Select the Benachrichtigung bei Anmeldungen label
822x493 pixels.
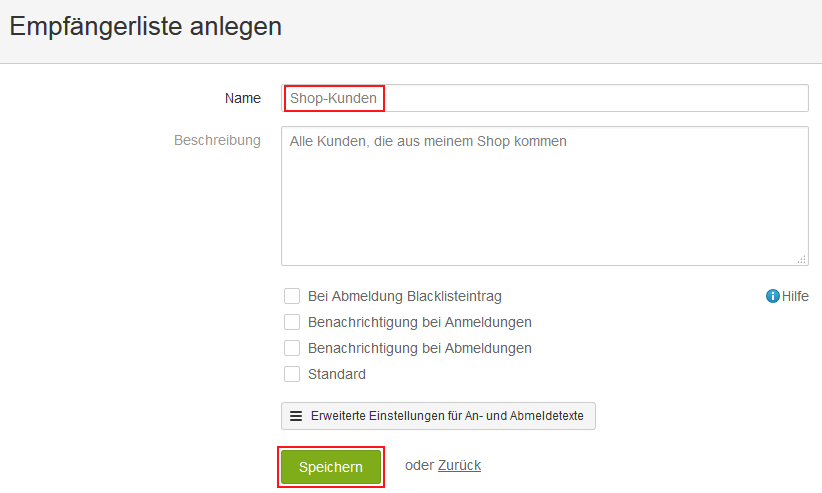(x=420, y=322)
